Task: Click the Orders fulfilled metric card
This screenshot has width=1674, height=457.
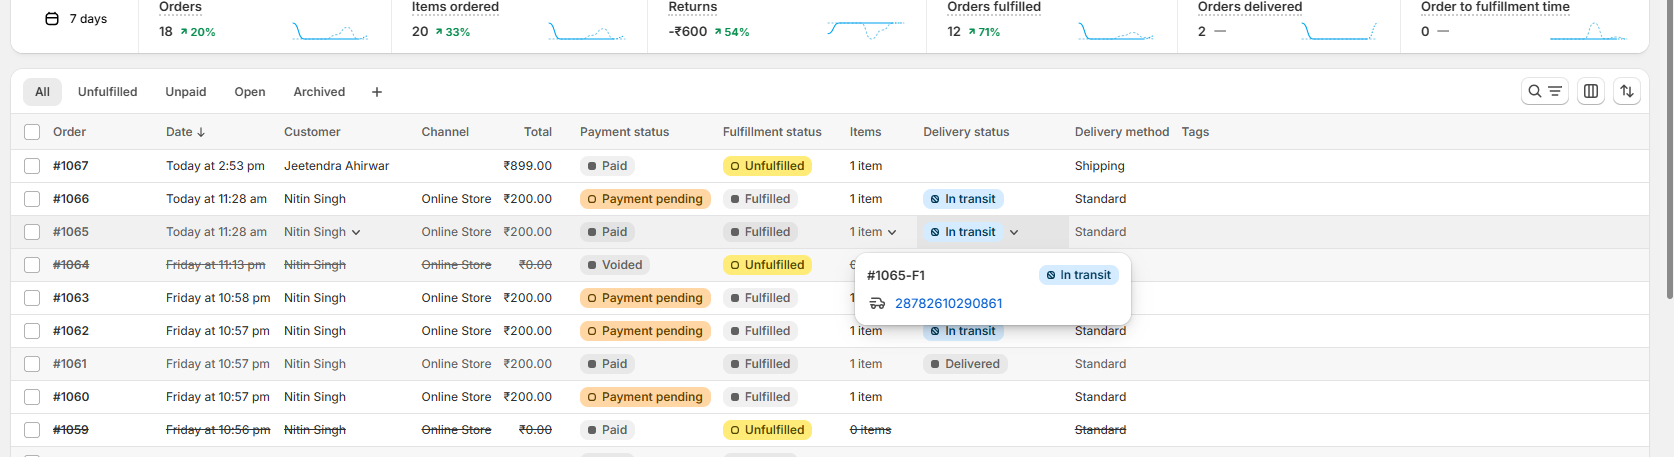Action: [1050, 22]
